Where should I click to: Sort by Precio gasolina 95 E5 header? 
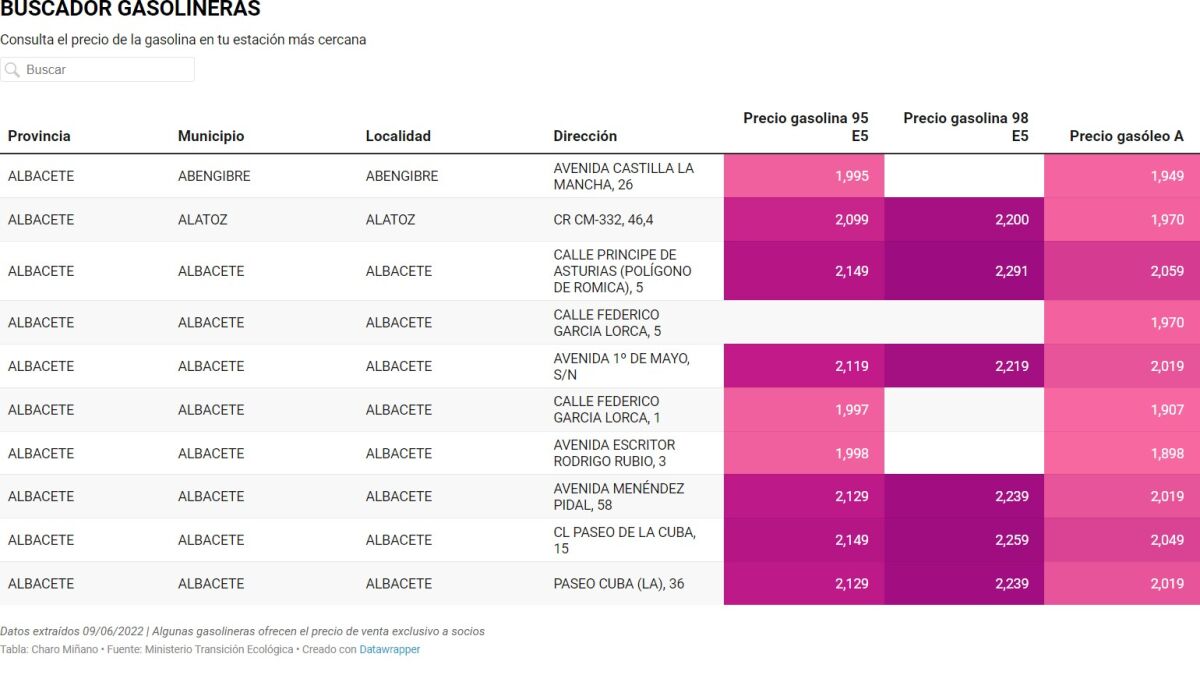806,127
